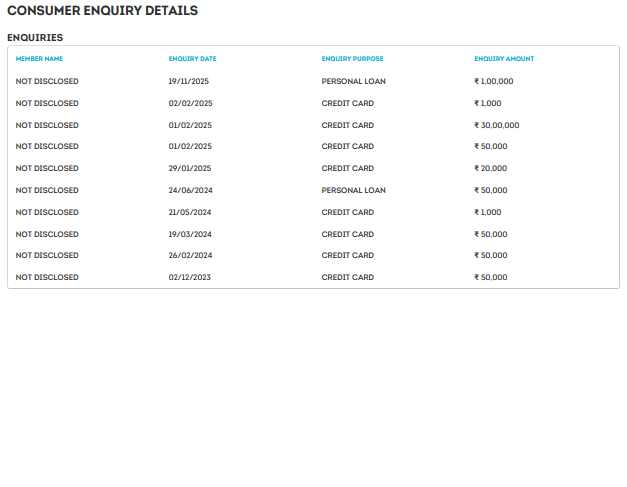Viewport: 627px width, 487px height.
Task: Select amount '₹ 1,000' in the 02/02/2025 row
Action: pos(488,103)
